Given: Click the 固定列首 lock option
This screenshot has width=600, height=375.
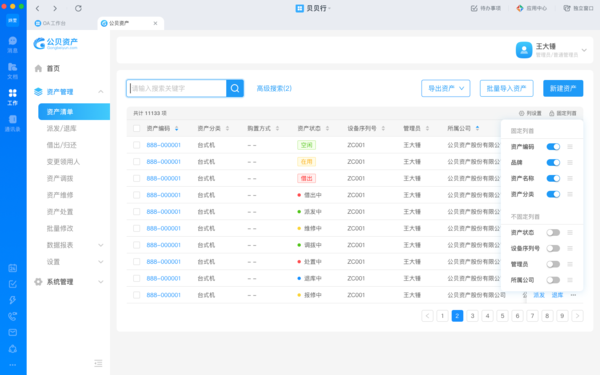Looking at the screenshot, I should click(562, 113).
